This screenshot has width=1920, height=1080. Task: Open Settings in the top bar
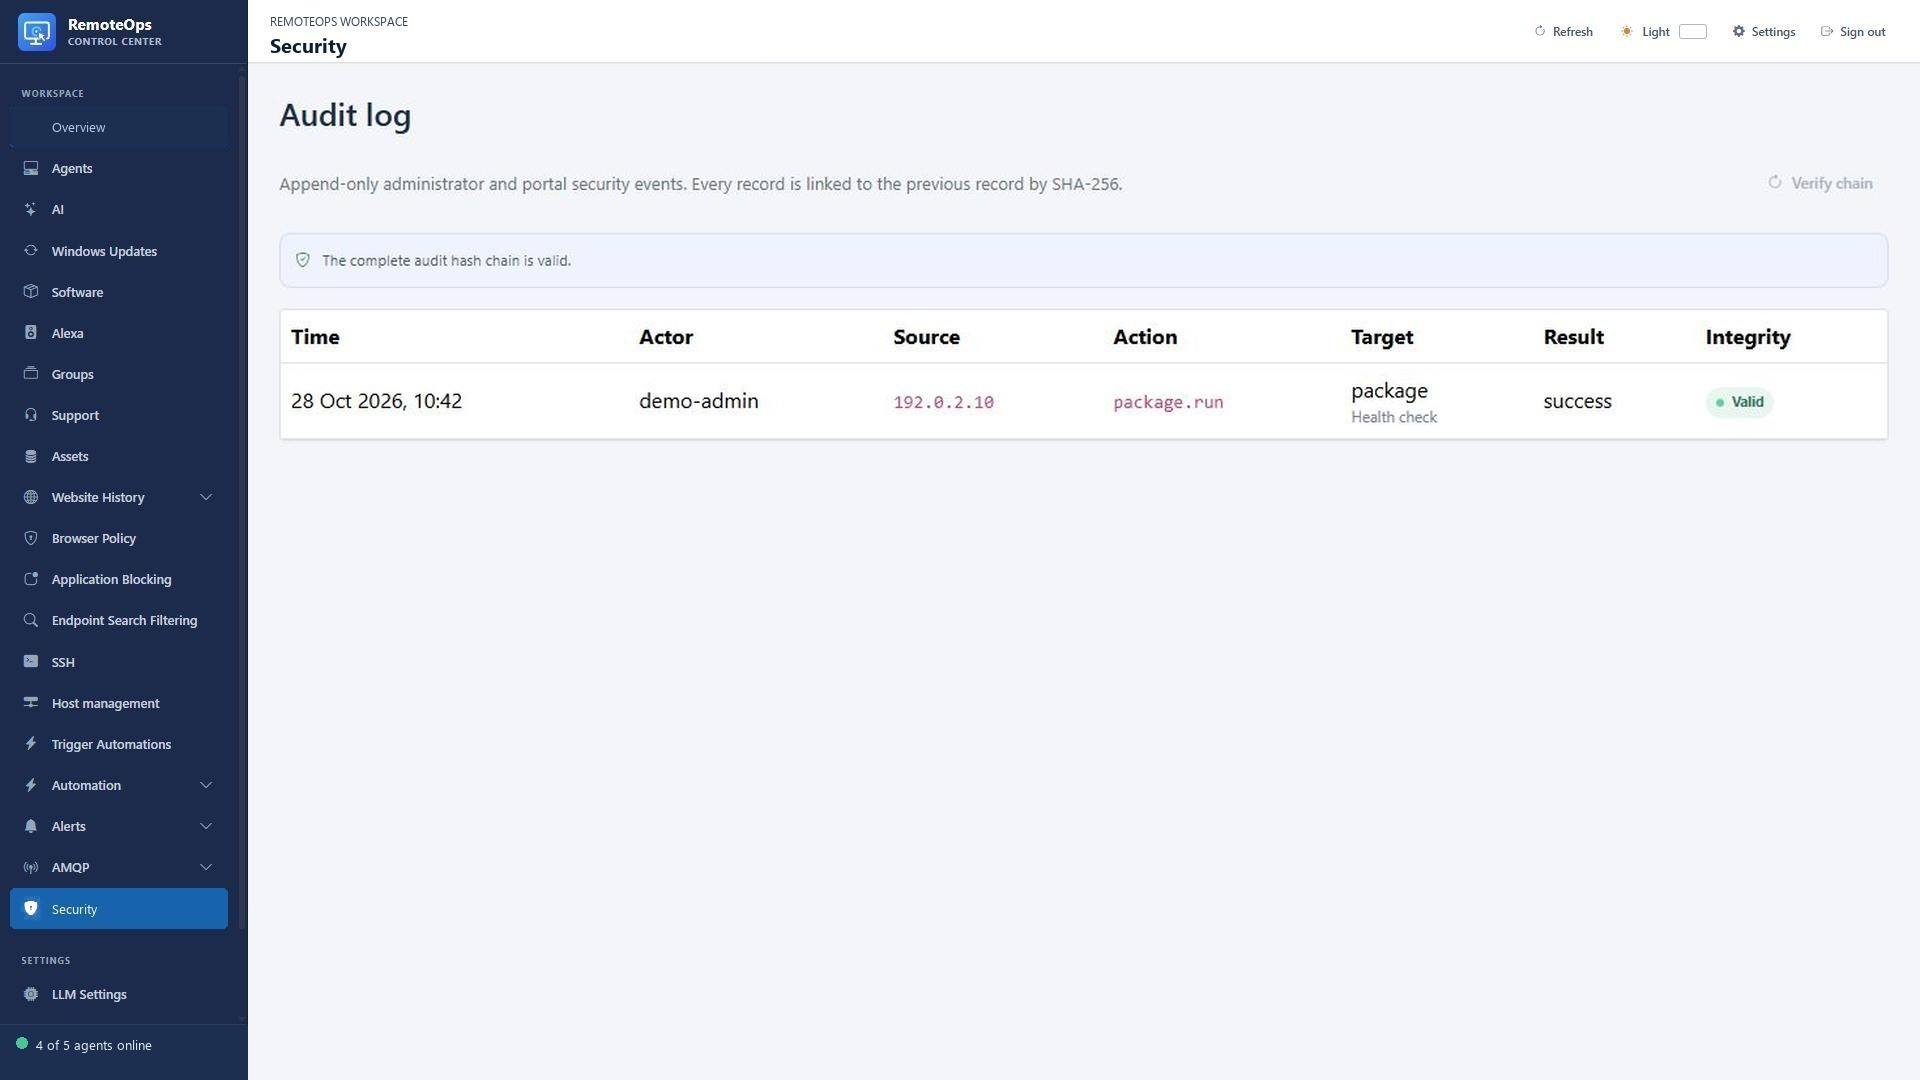pos(1763,32)
